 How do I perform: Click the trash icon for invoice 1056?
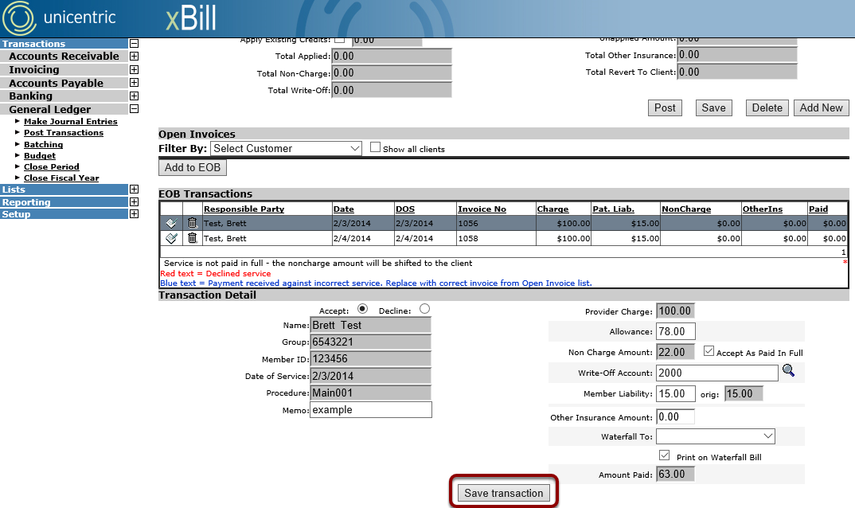(192, 222)
